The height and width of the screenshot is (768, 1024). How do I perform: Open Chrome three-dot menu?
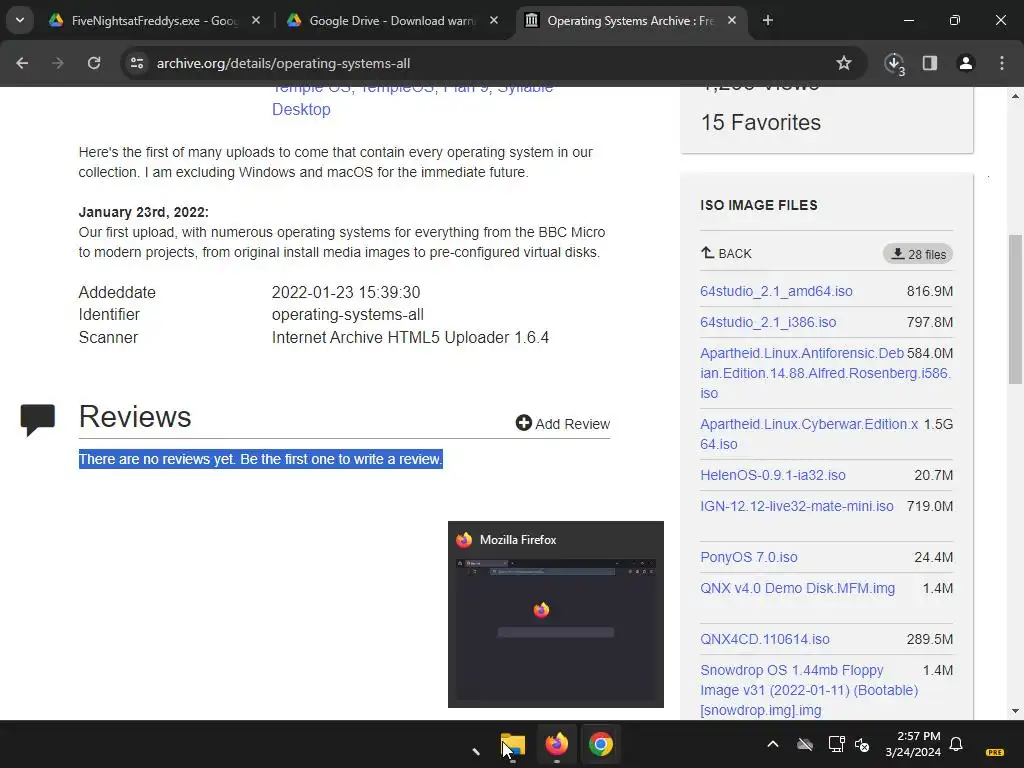[1002, 63]
